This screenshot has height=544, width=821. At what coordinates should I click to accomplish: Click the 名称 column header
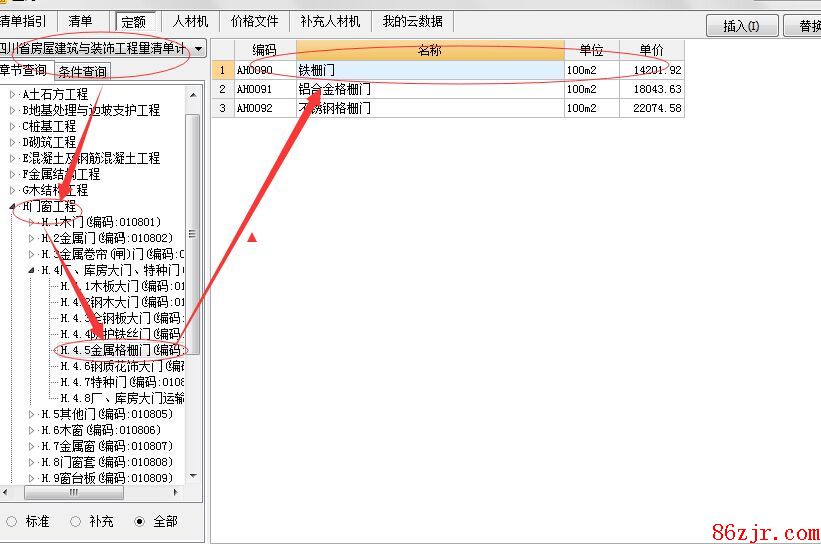pos(430,50)
